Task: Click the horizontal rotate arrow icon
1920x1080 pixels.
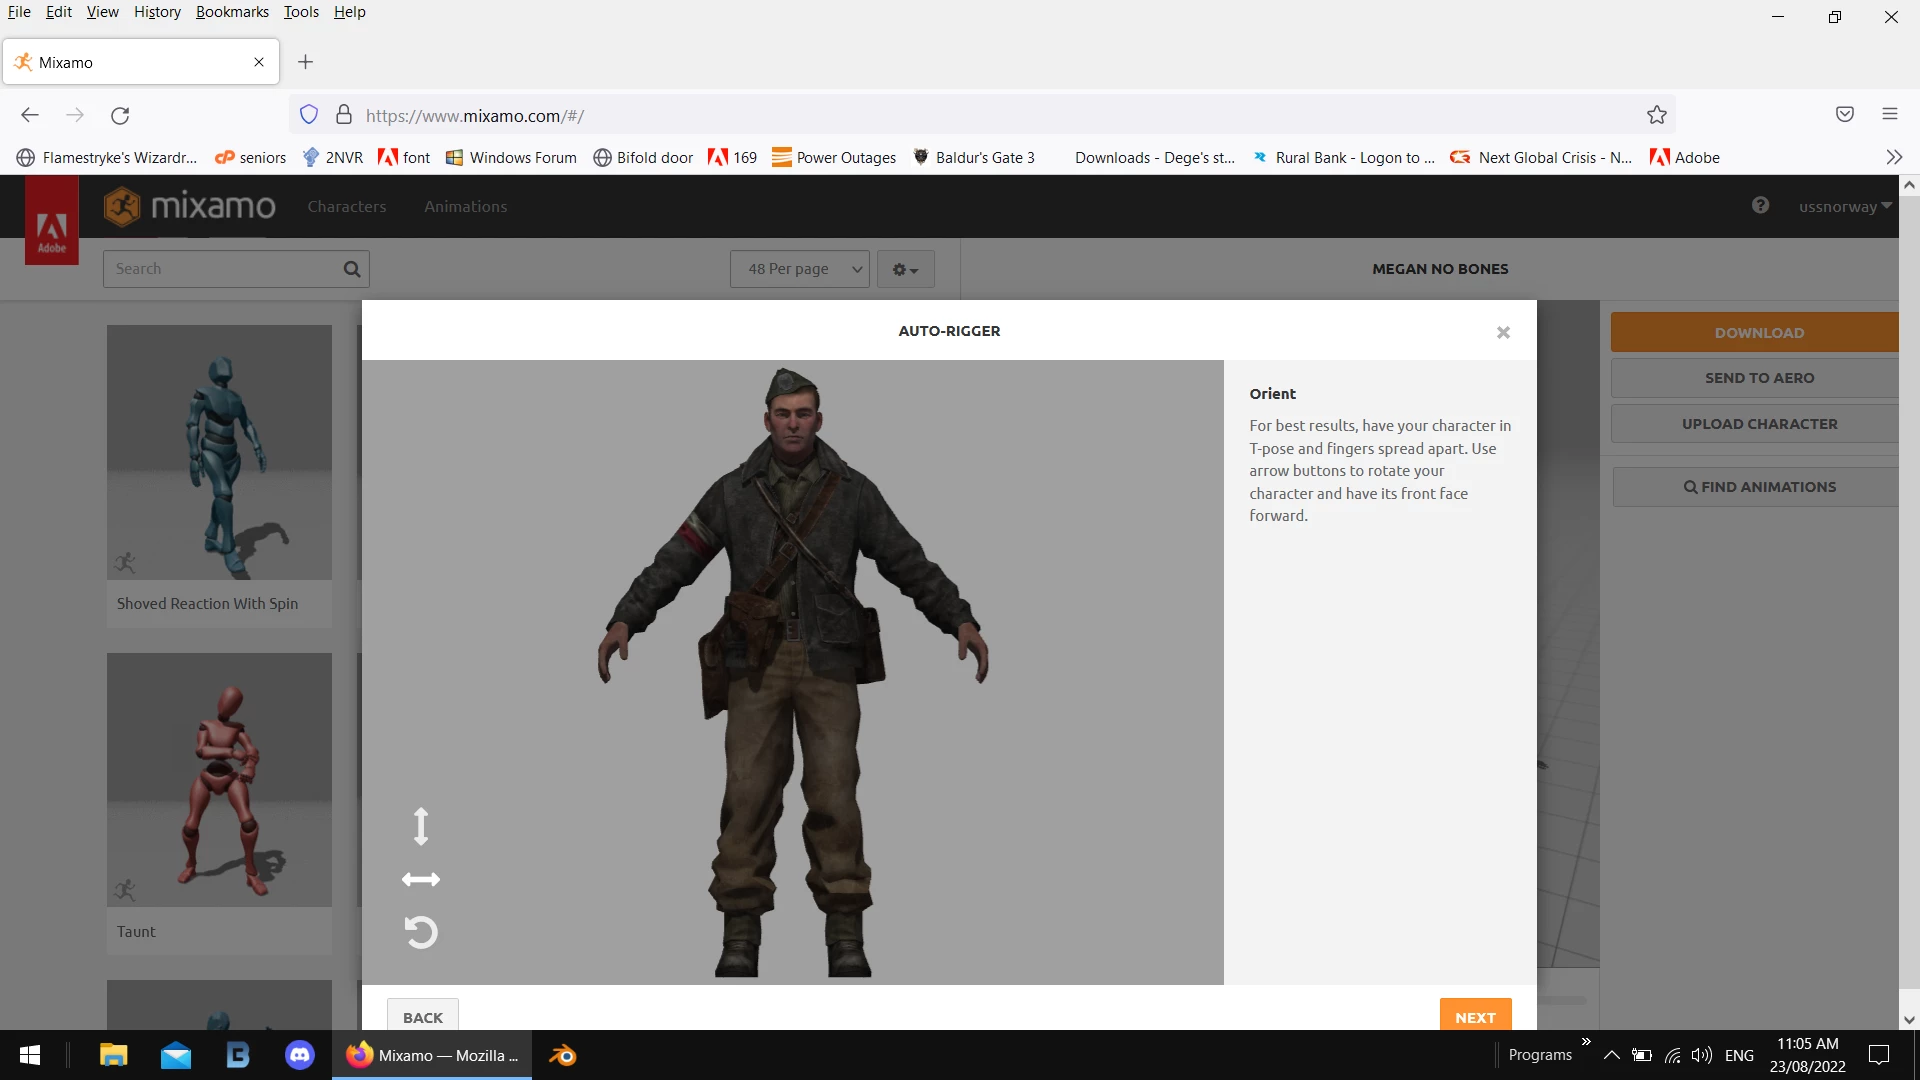Action: point(421,879)
